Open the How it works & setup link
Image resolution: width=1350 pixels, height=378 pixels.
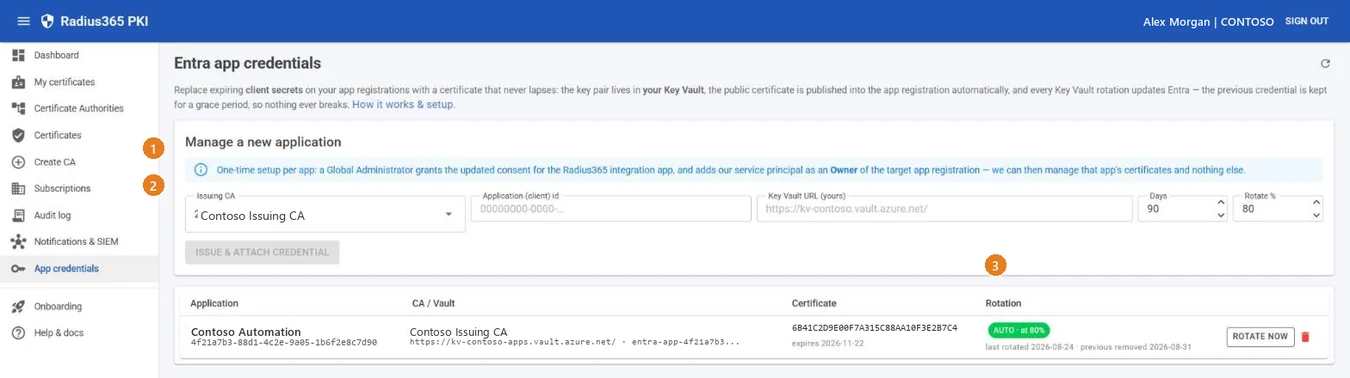click(x=402, y=104)
